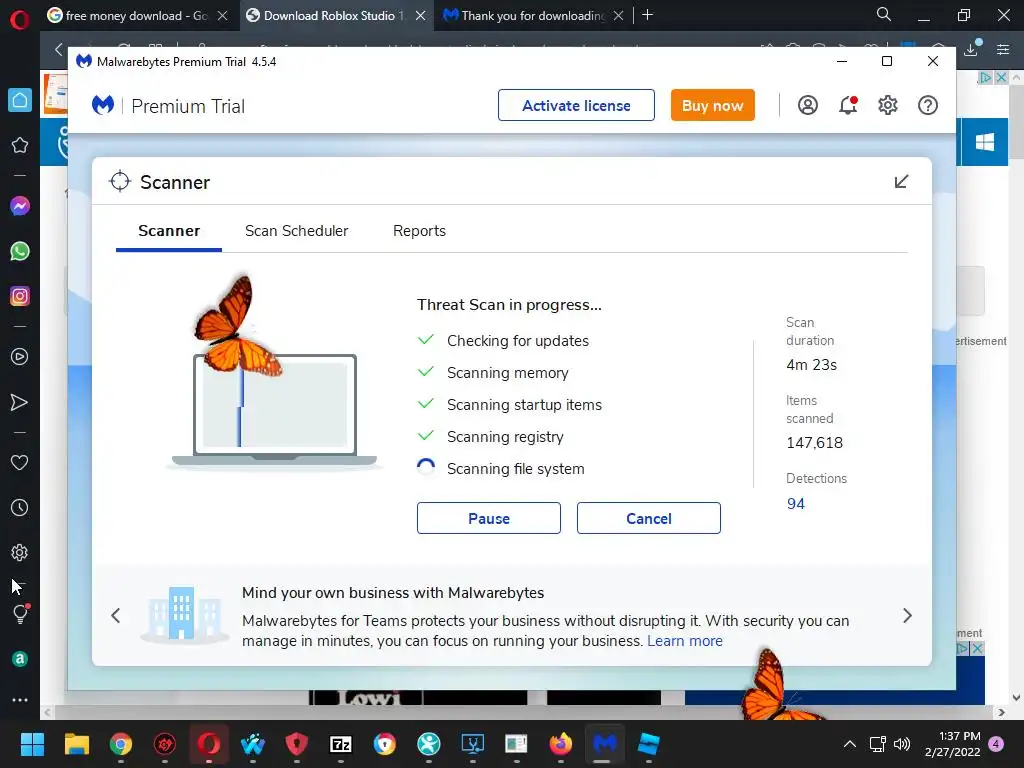Show hidden system tray icons chevron
This screenshot has width=1024, height=768.
point(850,744)
